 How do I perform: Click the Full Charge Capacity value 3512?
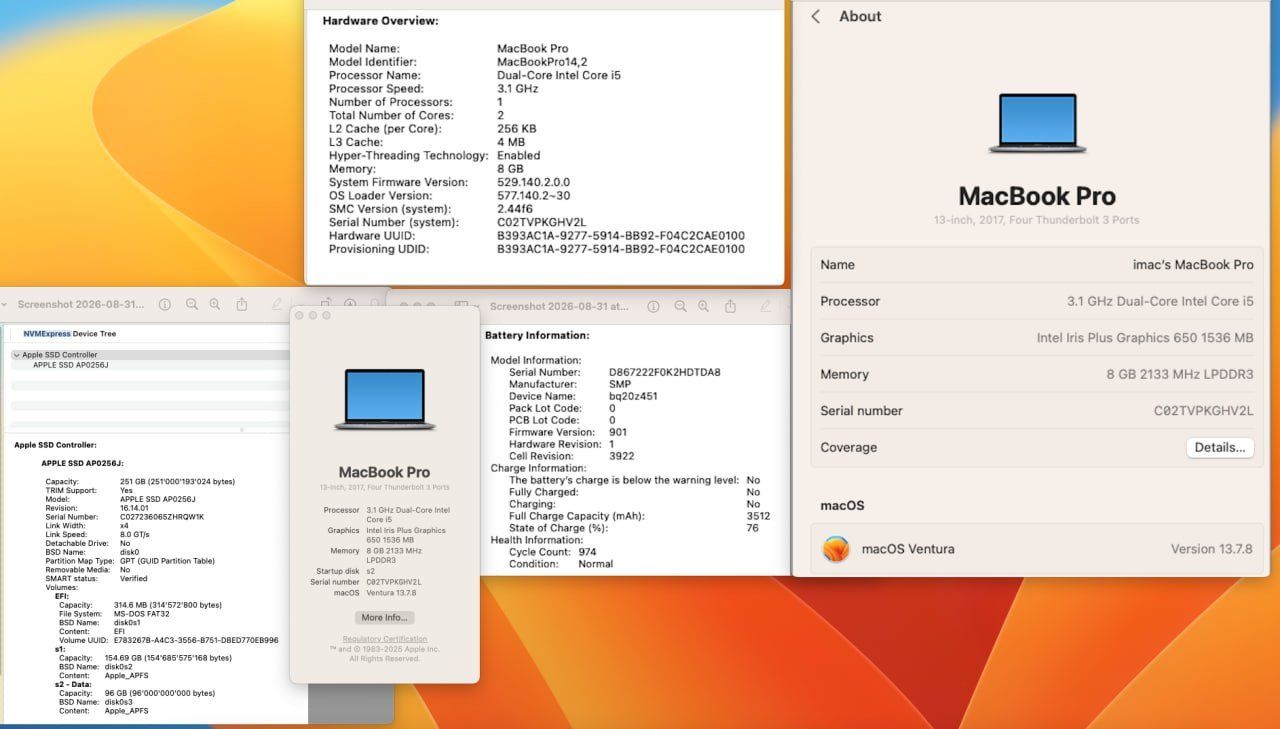tap(758, 516)
